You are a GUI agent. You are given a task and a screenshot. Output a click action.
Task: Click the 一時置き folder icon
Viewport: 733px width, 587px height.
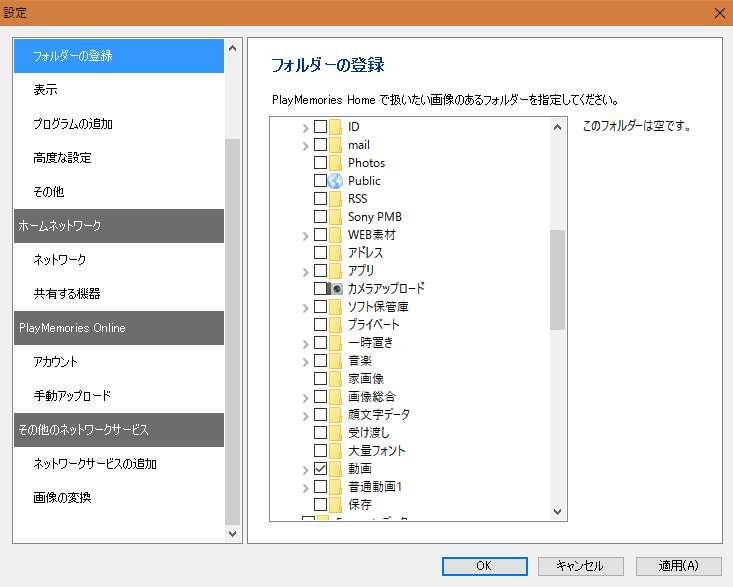[335, 343]
